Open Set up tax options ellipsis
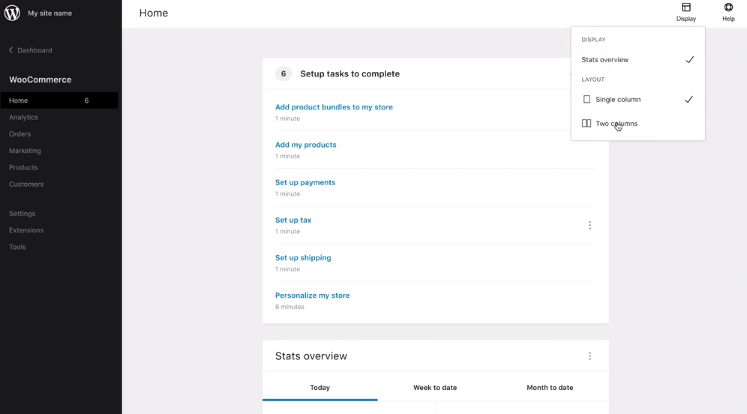Viewport: 747px width, 414px height. coord(590,225)
